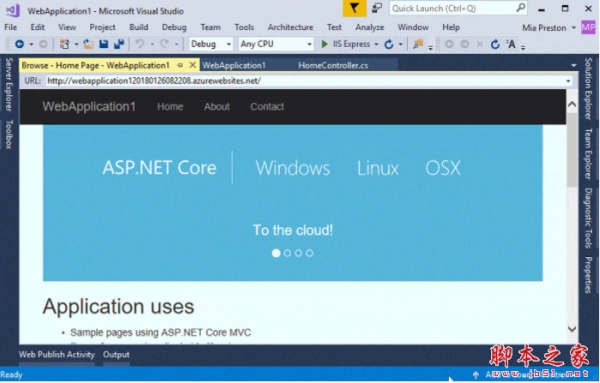Open the URL address history dropdown

(568, 81)
